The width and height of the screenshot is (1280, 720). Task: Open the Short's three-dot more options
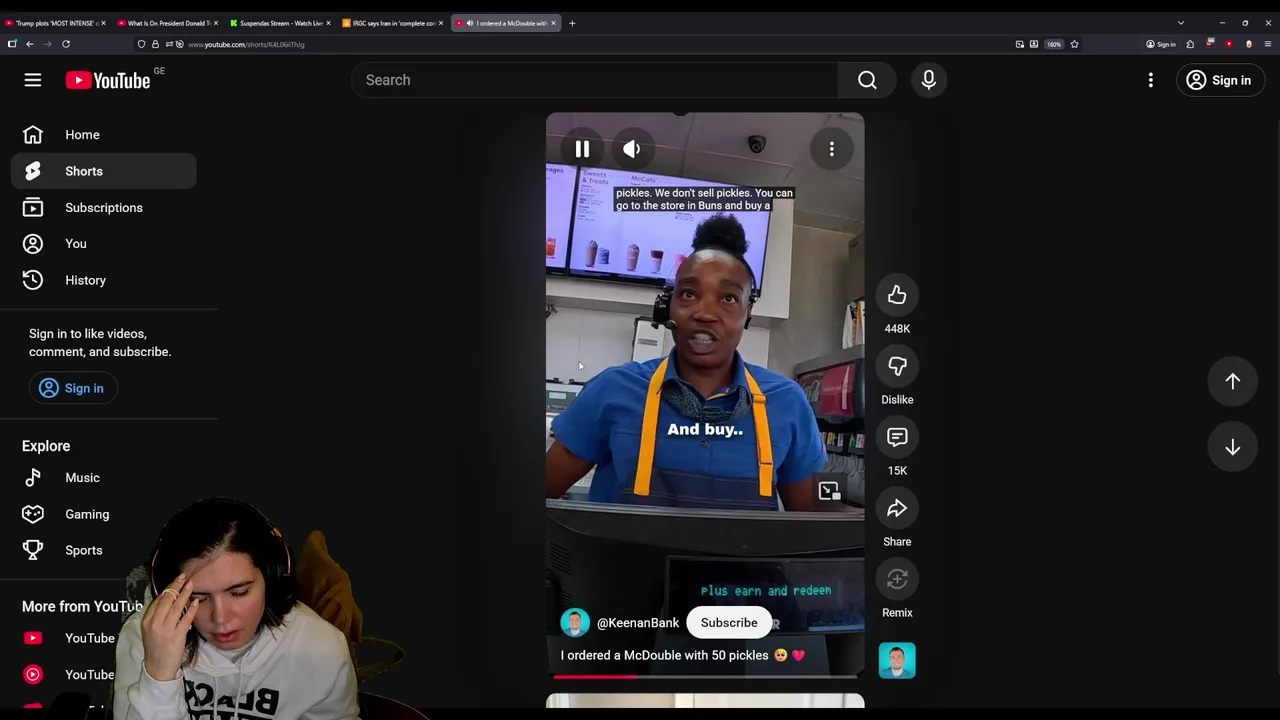tap(831, 149)
